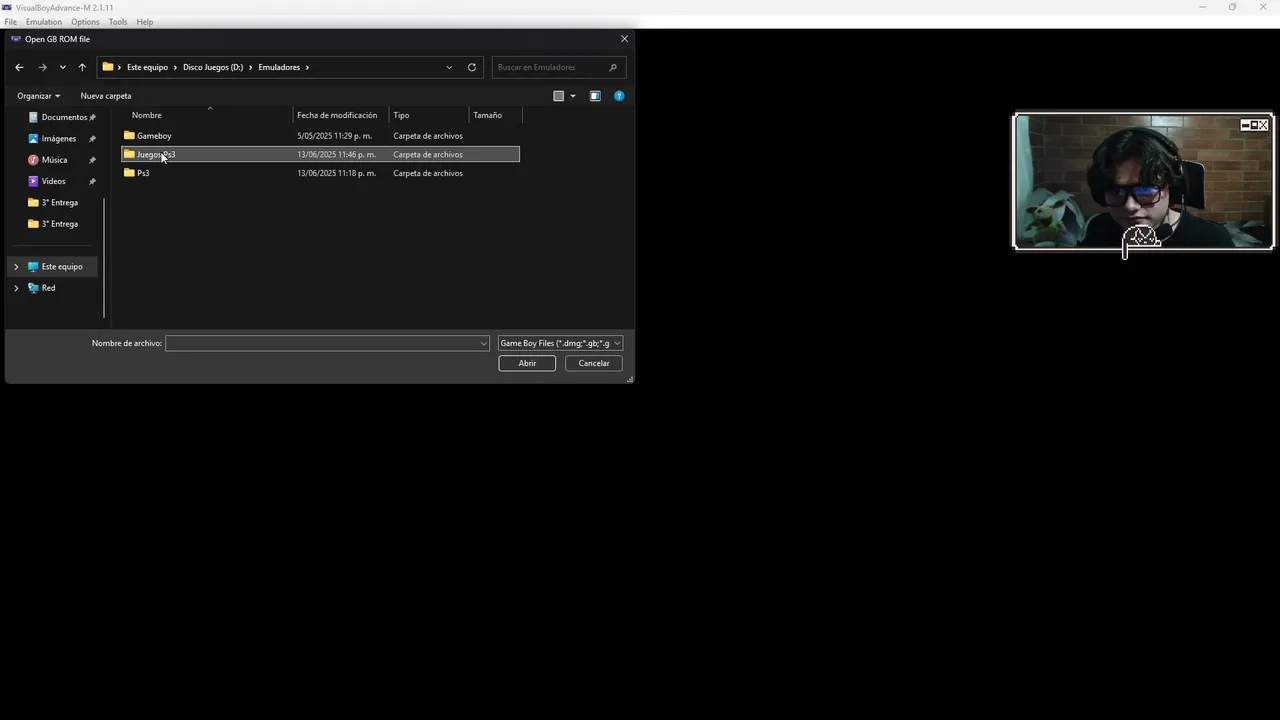Open the Tools menu

pos(118,22)
